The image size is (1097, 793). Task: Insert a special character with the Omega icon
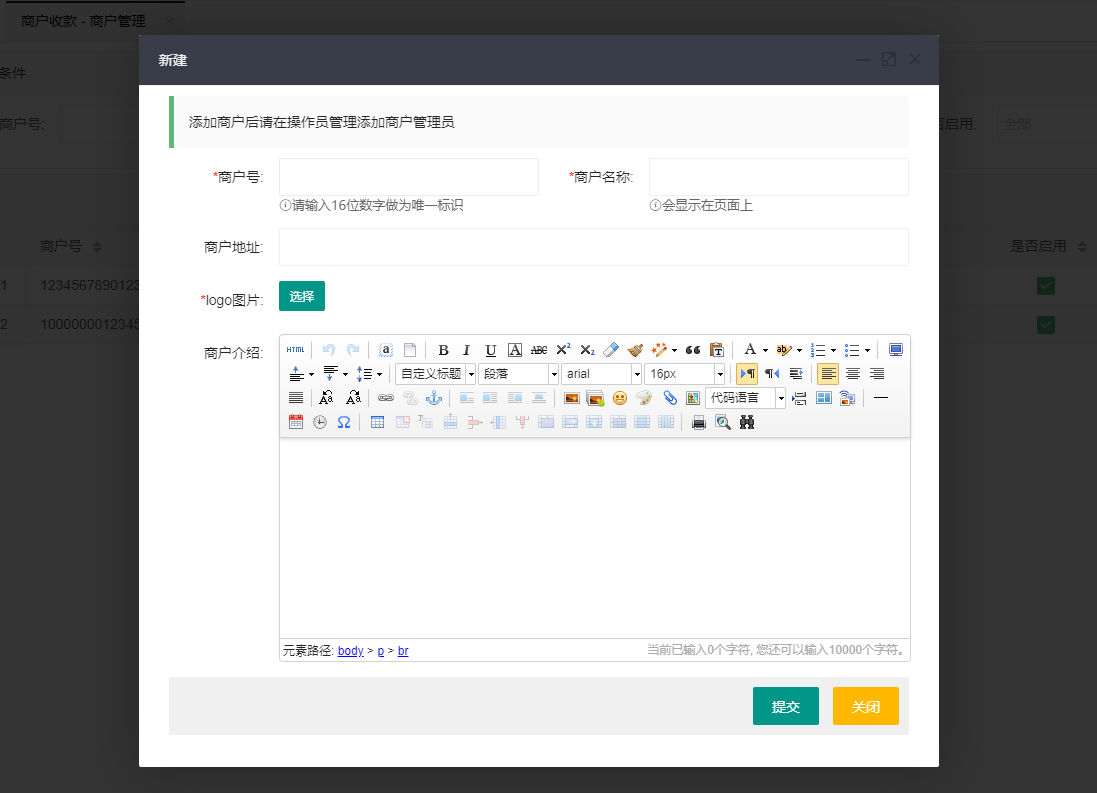343,422
